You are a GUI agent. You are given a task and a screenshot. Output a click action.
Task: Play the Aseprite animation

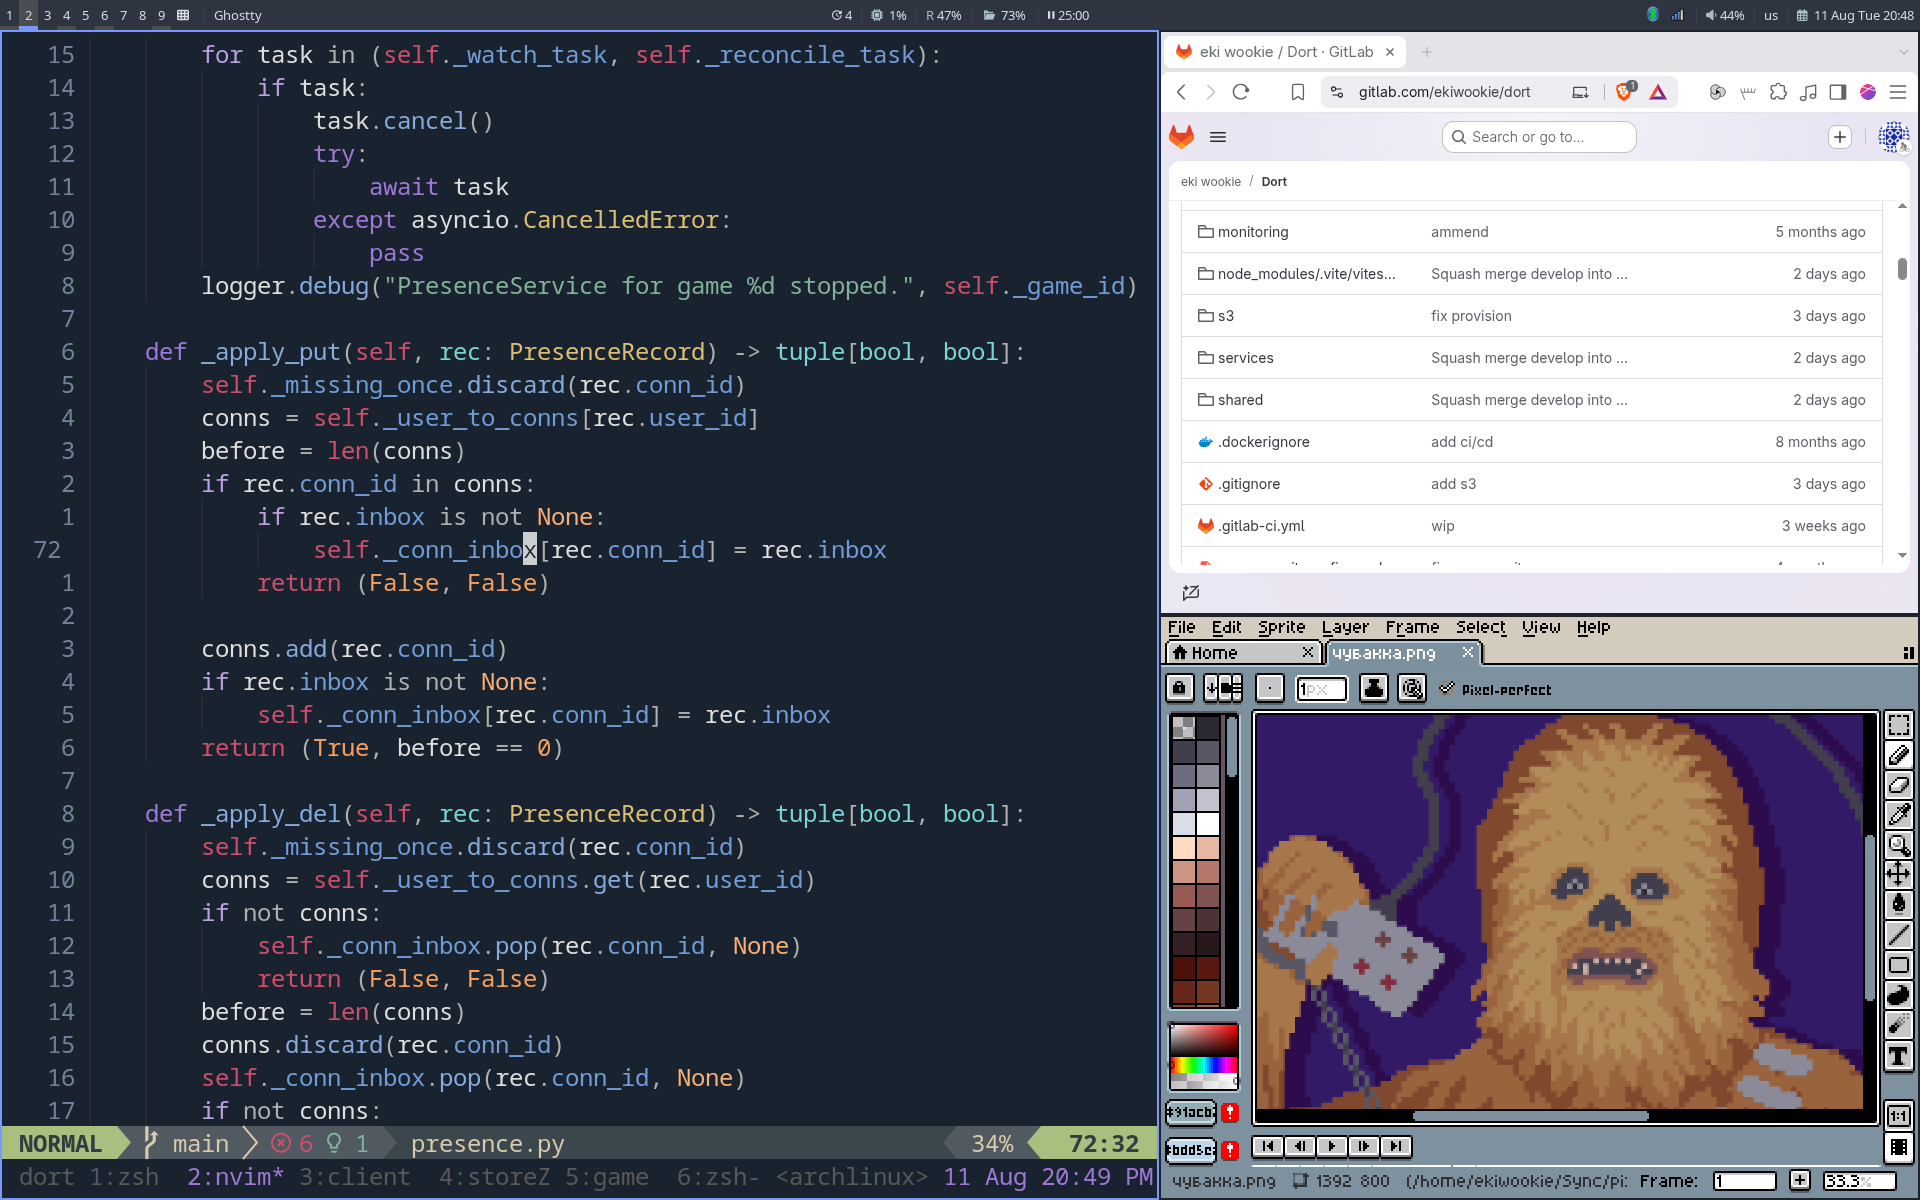pyautogui.click(x=1332, y=1146)
